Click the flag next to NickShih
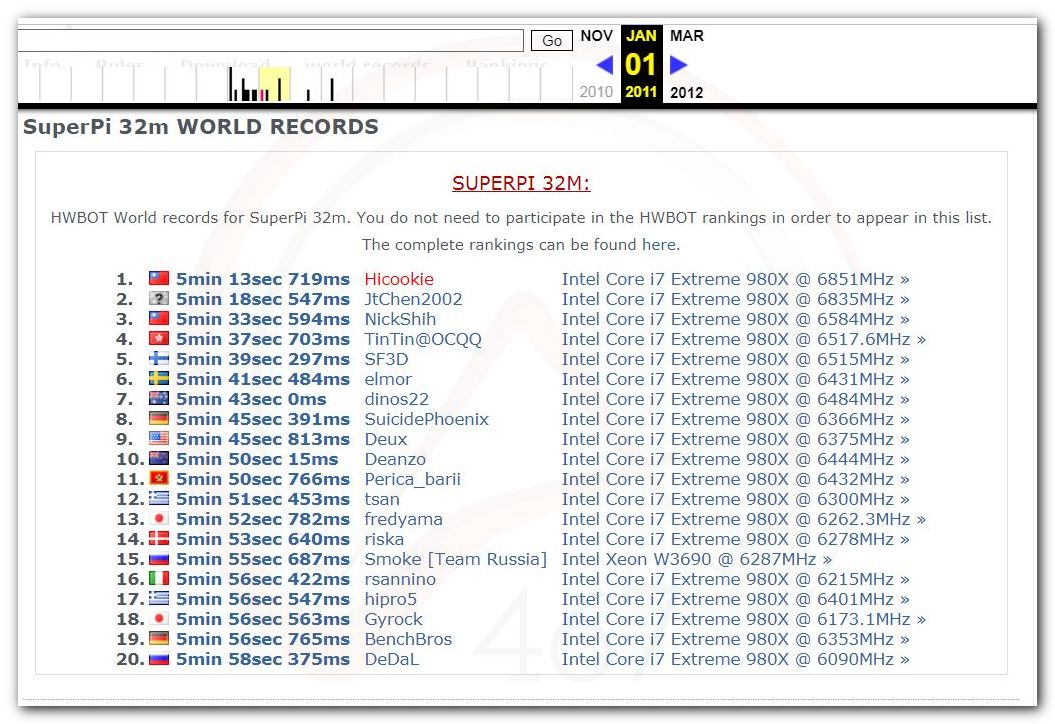The width and height of the screenshot is (1055, 724). point(159,318)
